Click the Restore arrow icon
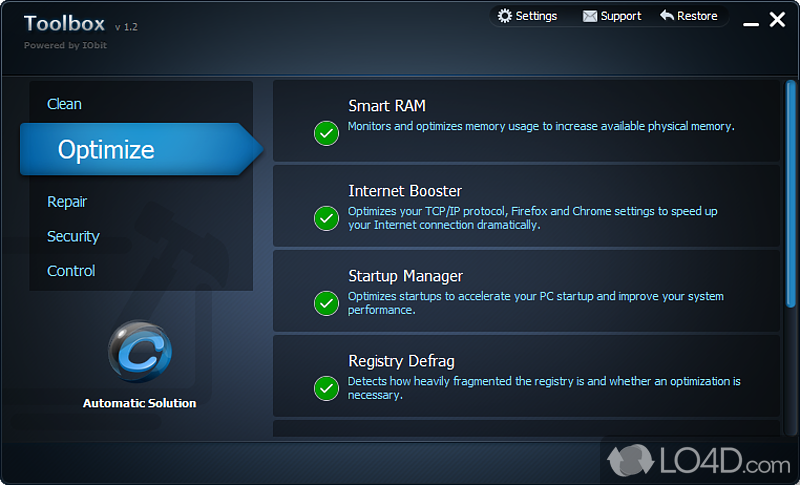Screen dimensions: 800x485 667,15
